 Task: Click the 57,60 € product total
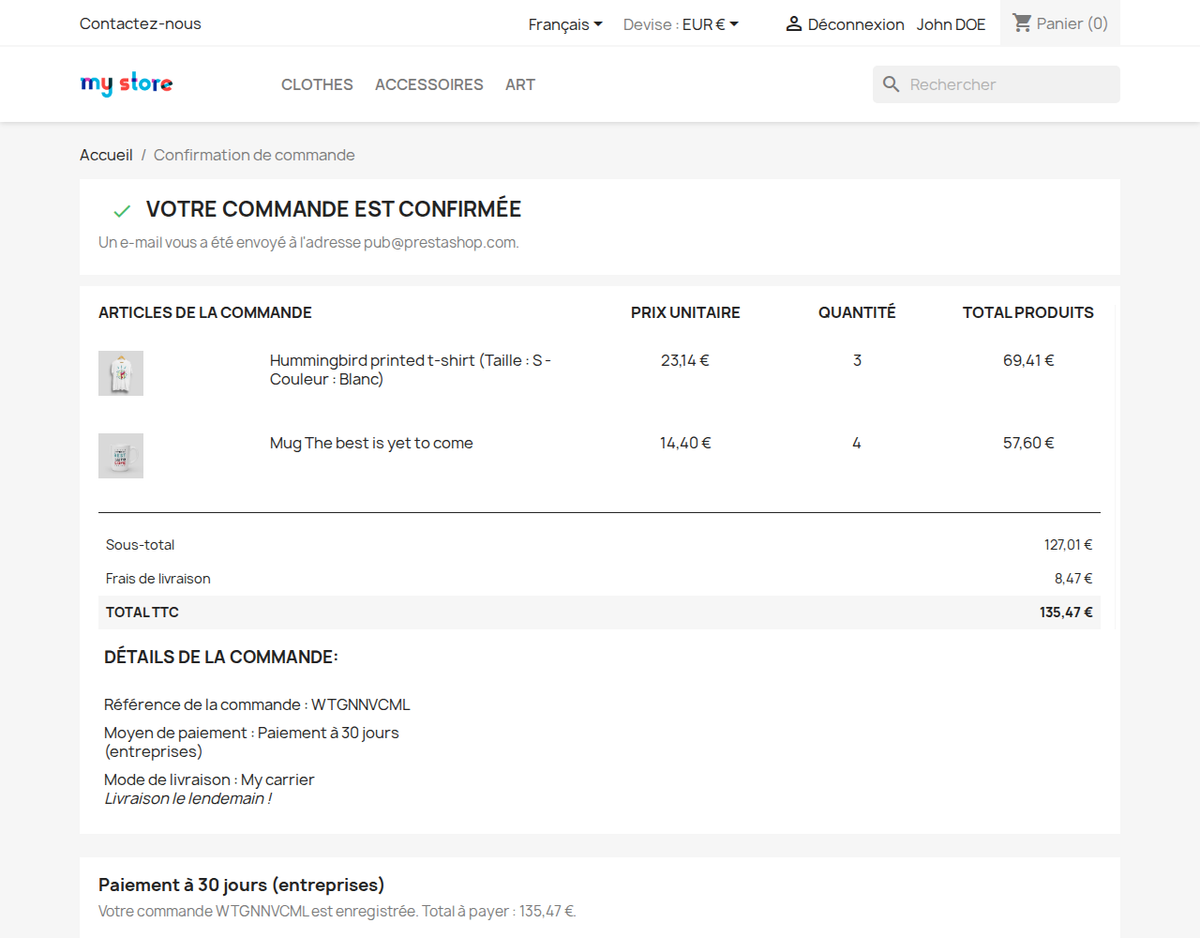pos(1028,443)
